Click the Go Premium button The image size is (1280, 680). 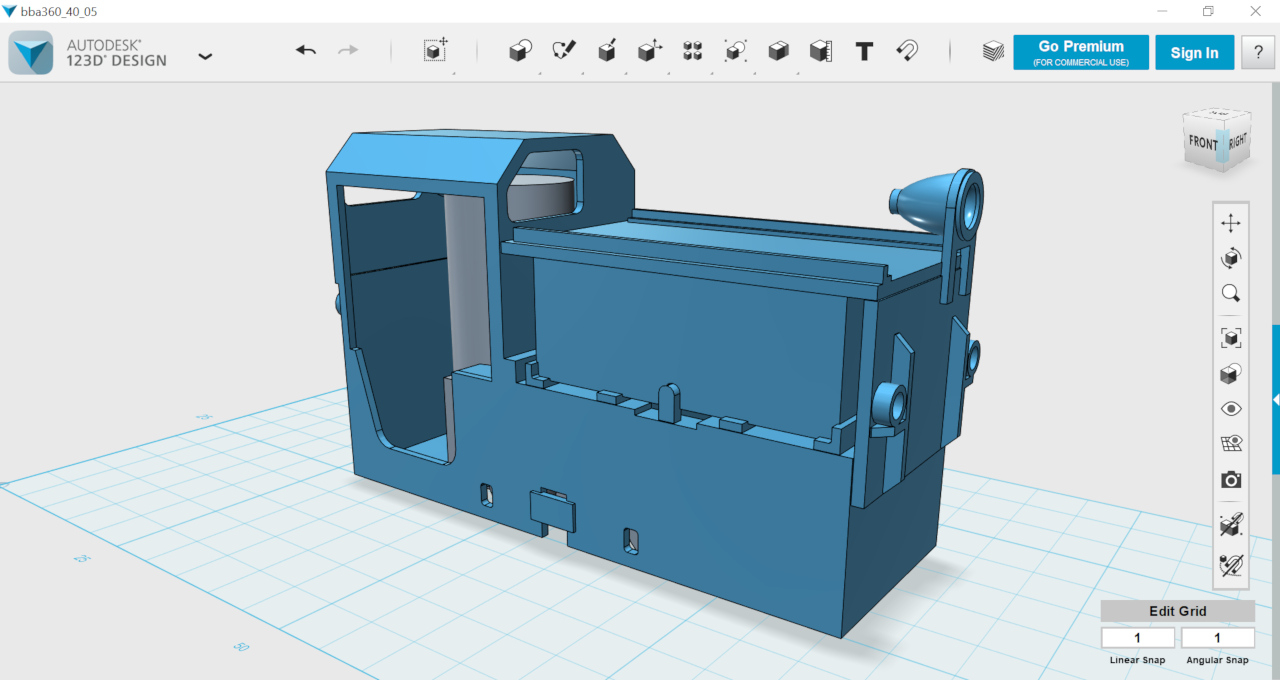coord(1081,53)
